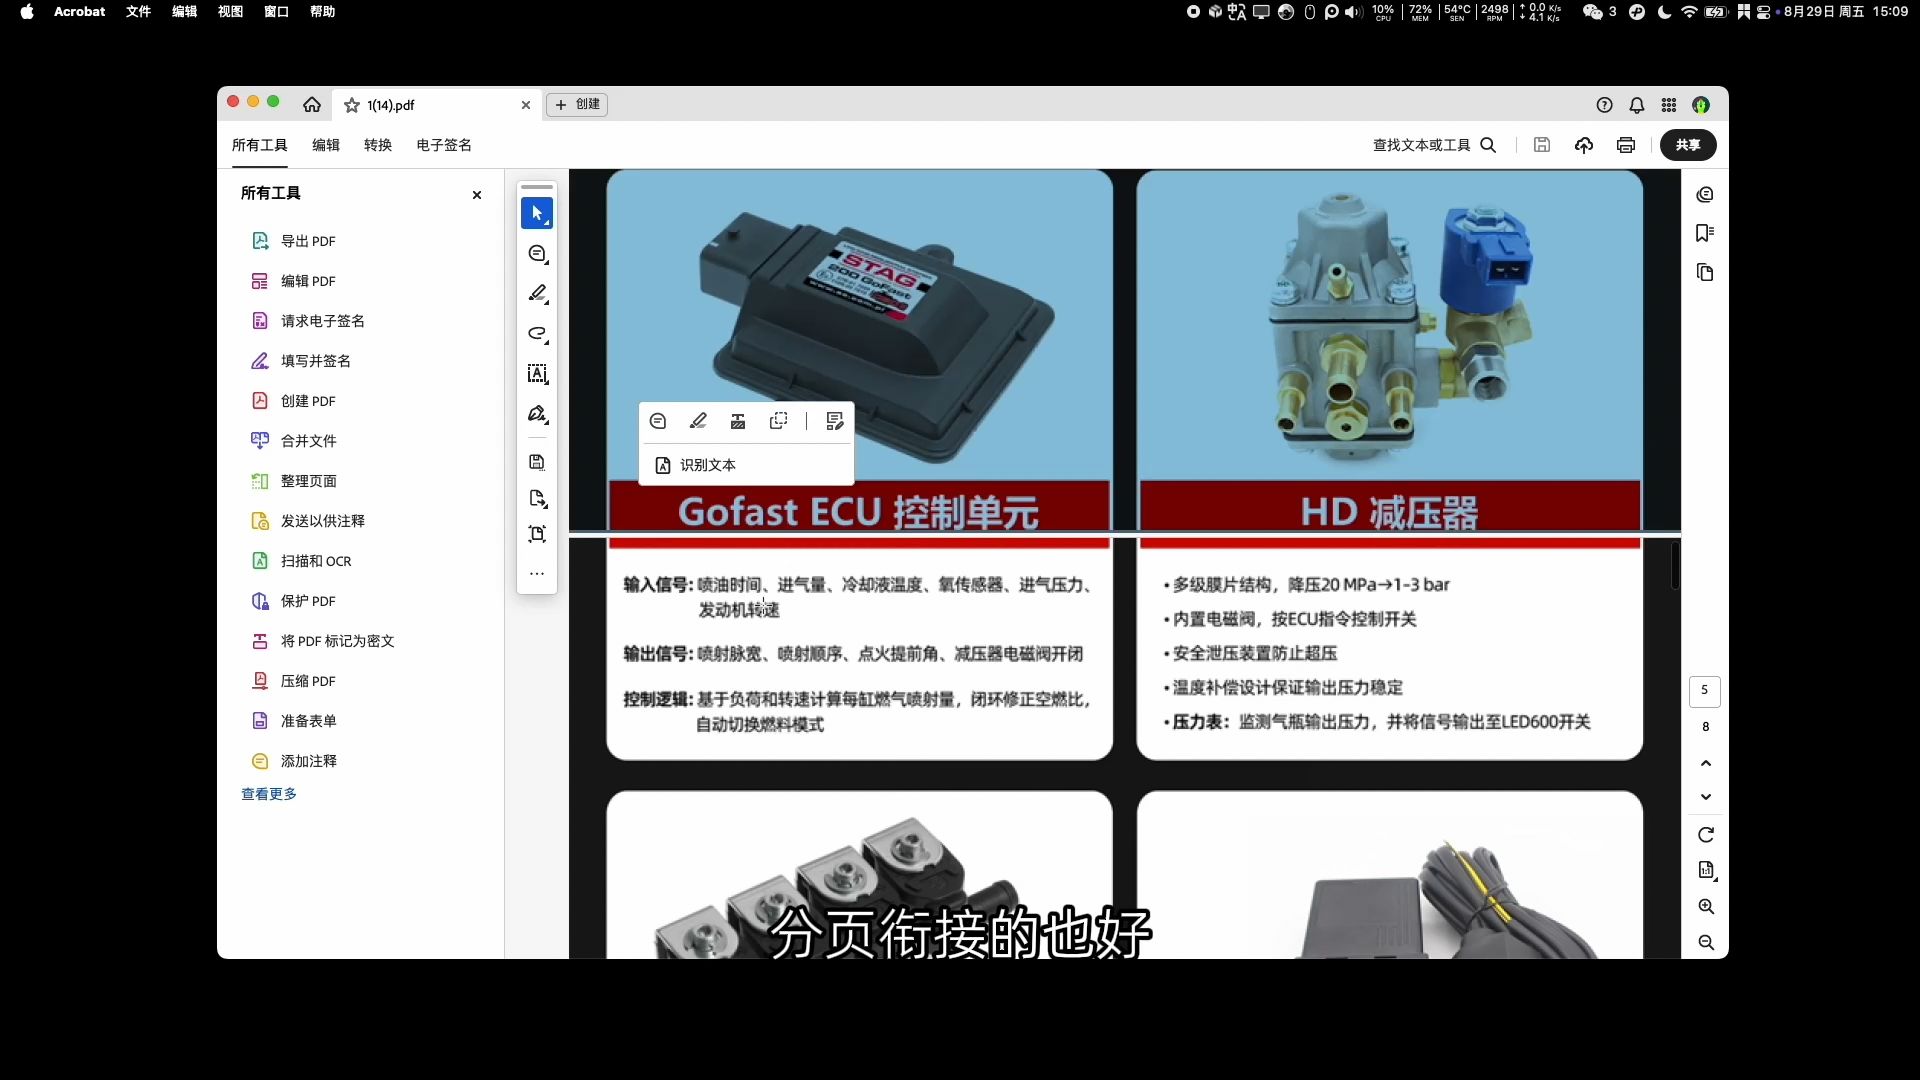
Task: Open upload to cloud icon
Action: click(x=1584, y=145)
